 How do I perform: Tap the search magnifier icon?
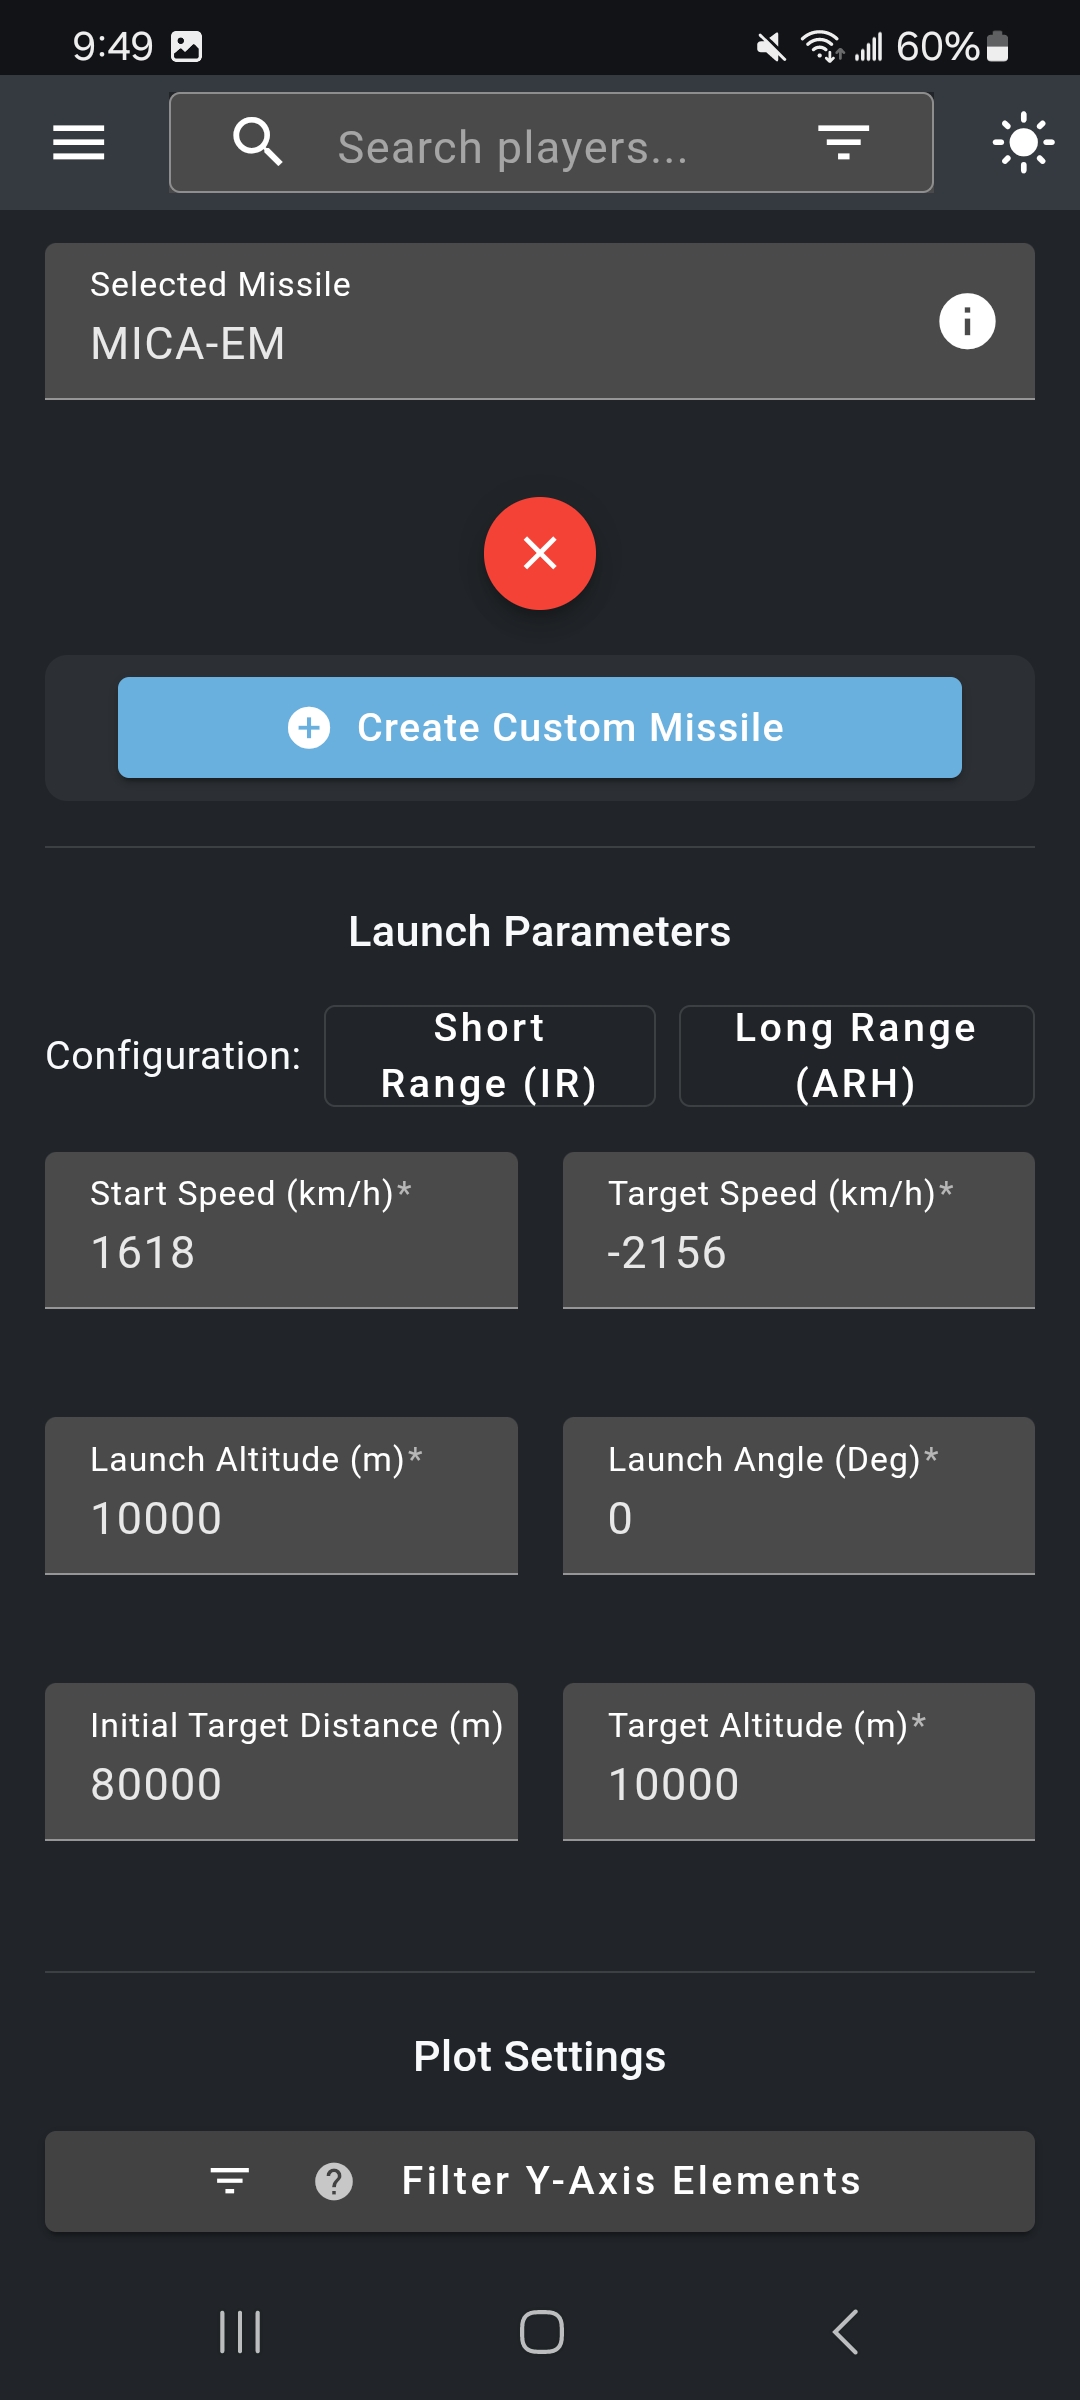click(257, 142)
